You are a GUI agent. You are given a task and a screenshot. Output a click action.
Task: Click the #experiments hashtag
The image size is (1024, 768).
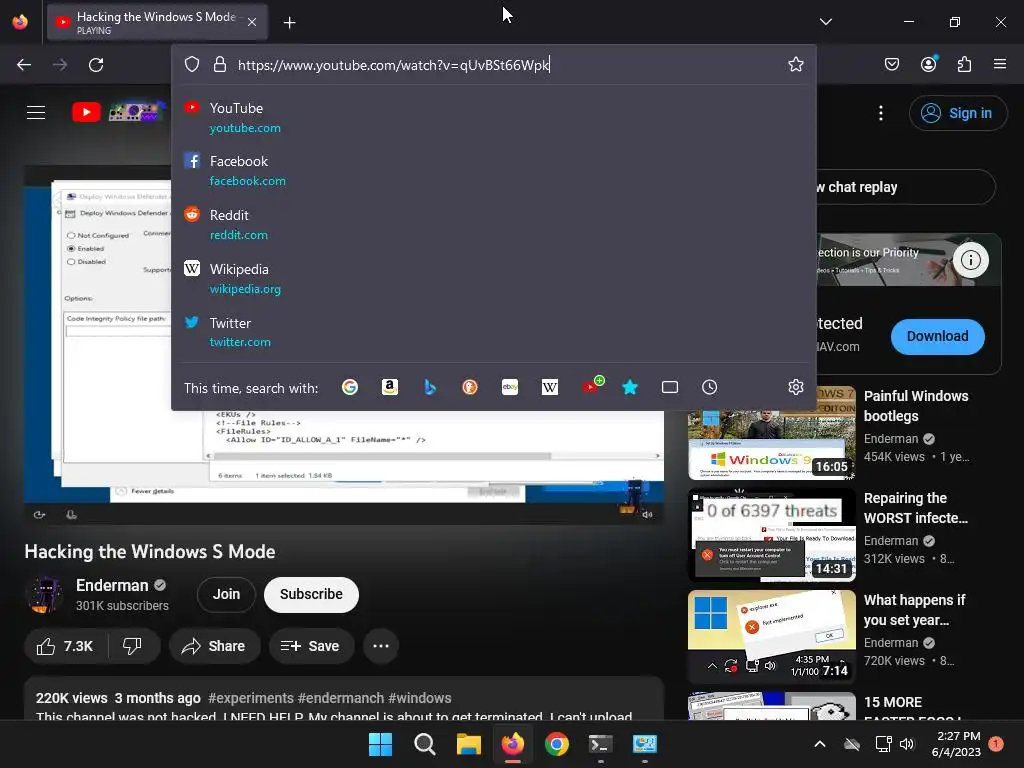pos(251,698)
